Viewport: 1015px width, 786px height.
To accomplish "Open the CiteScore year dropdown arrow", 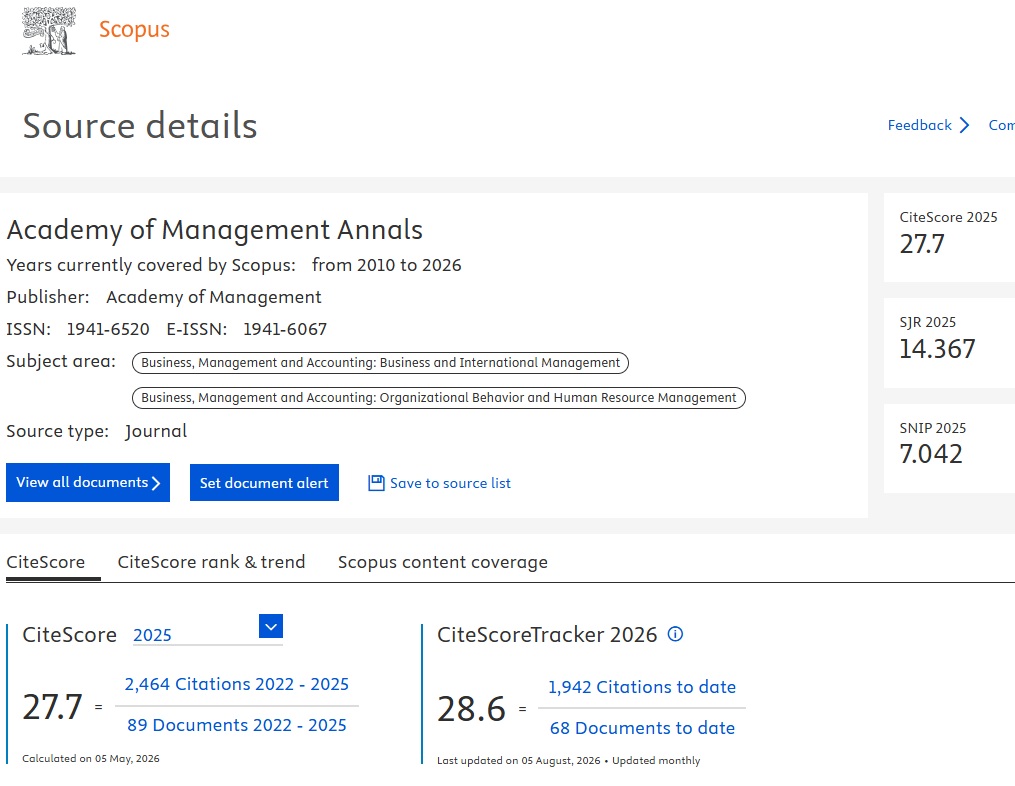I will pos(271,626).
